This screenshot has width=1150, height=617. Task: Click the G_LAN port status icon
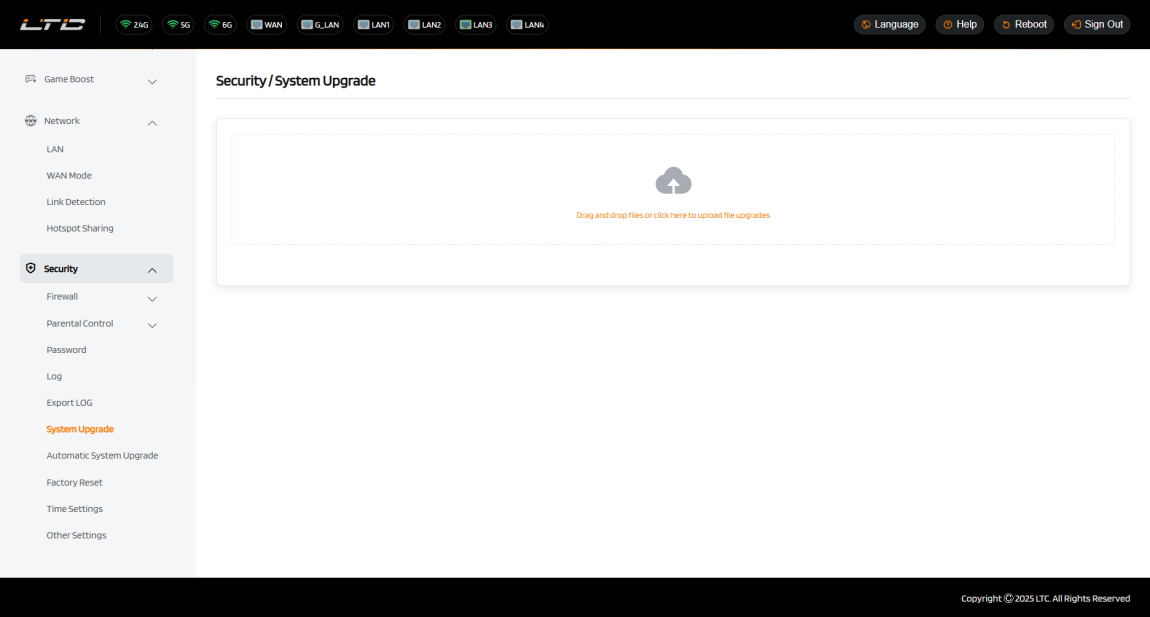point(320,25)
